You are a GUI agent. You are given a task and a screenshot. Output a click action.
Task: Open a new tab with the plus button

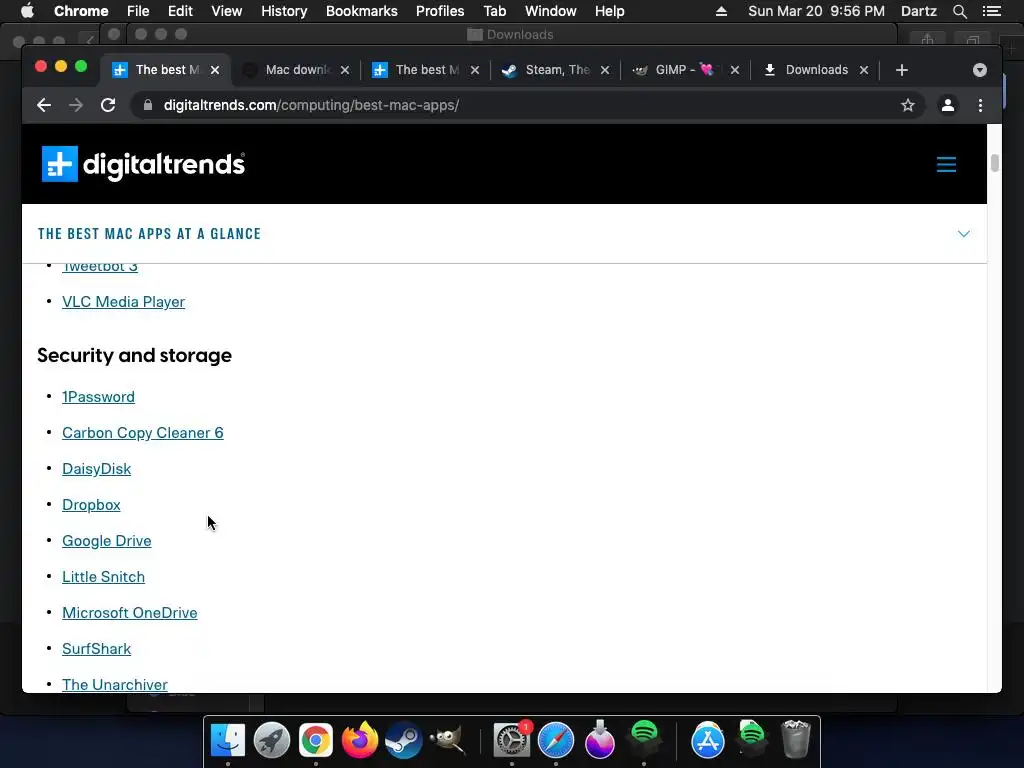pos(902,70)
